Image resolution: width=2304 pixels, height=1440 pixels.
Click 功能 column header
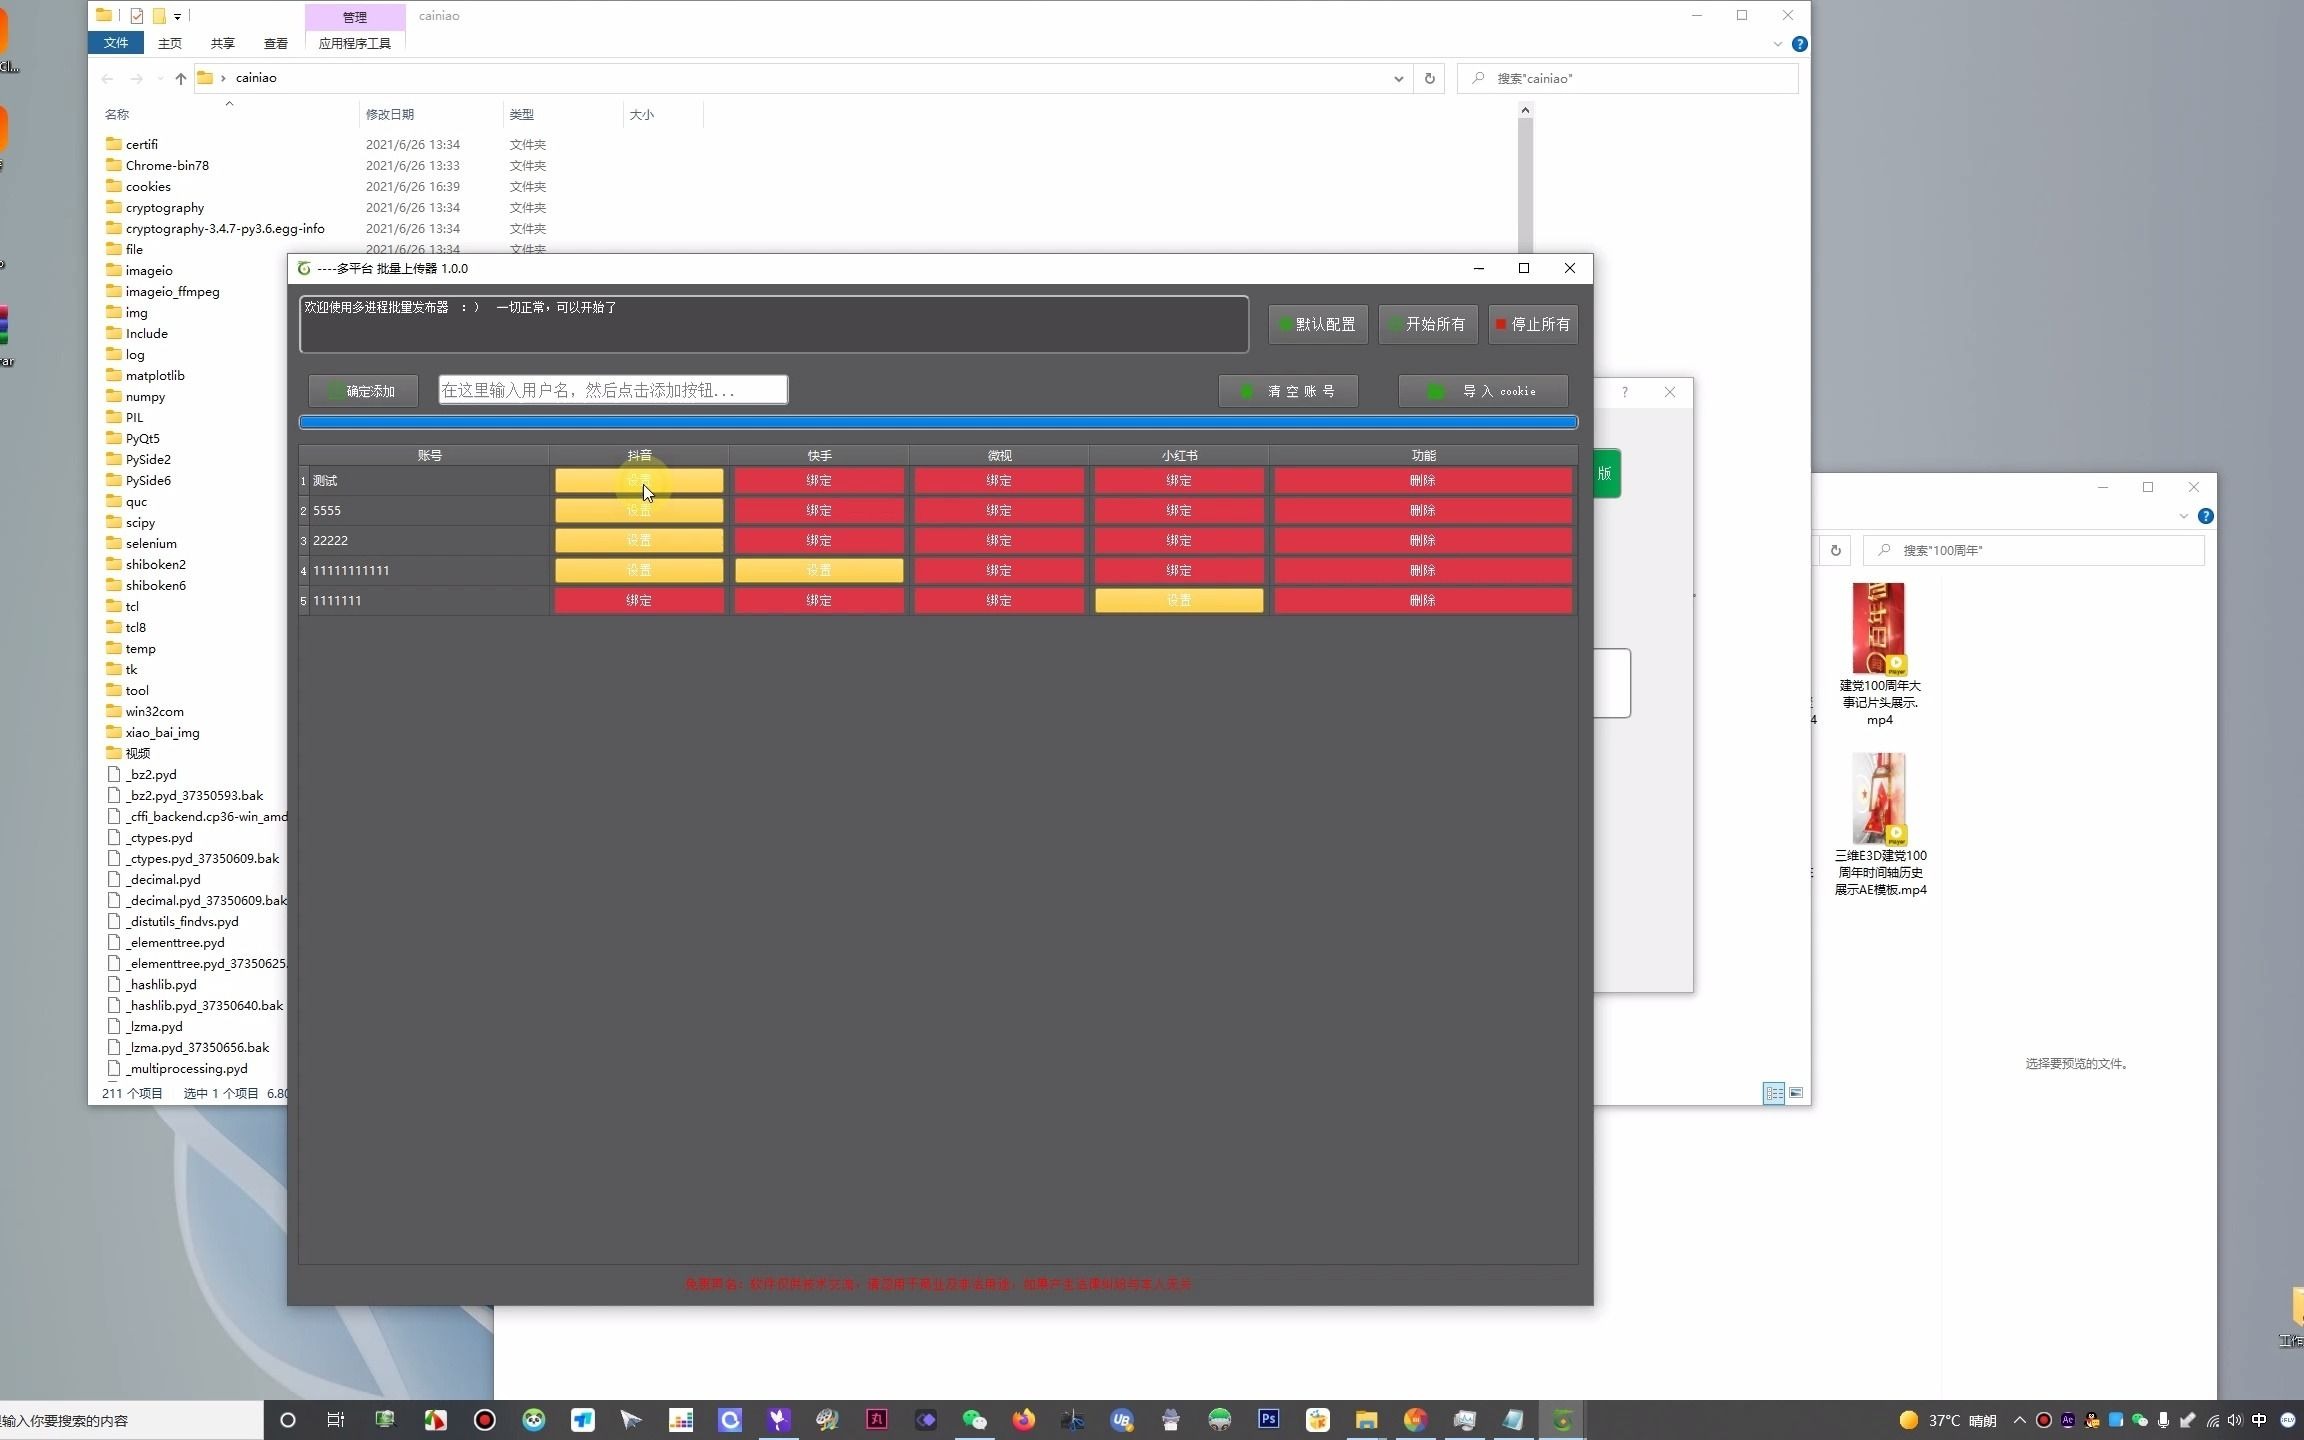pos(1422,455)
